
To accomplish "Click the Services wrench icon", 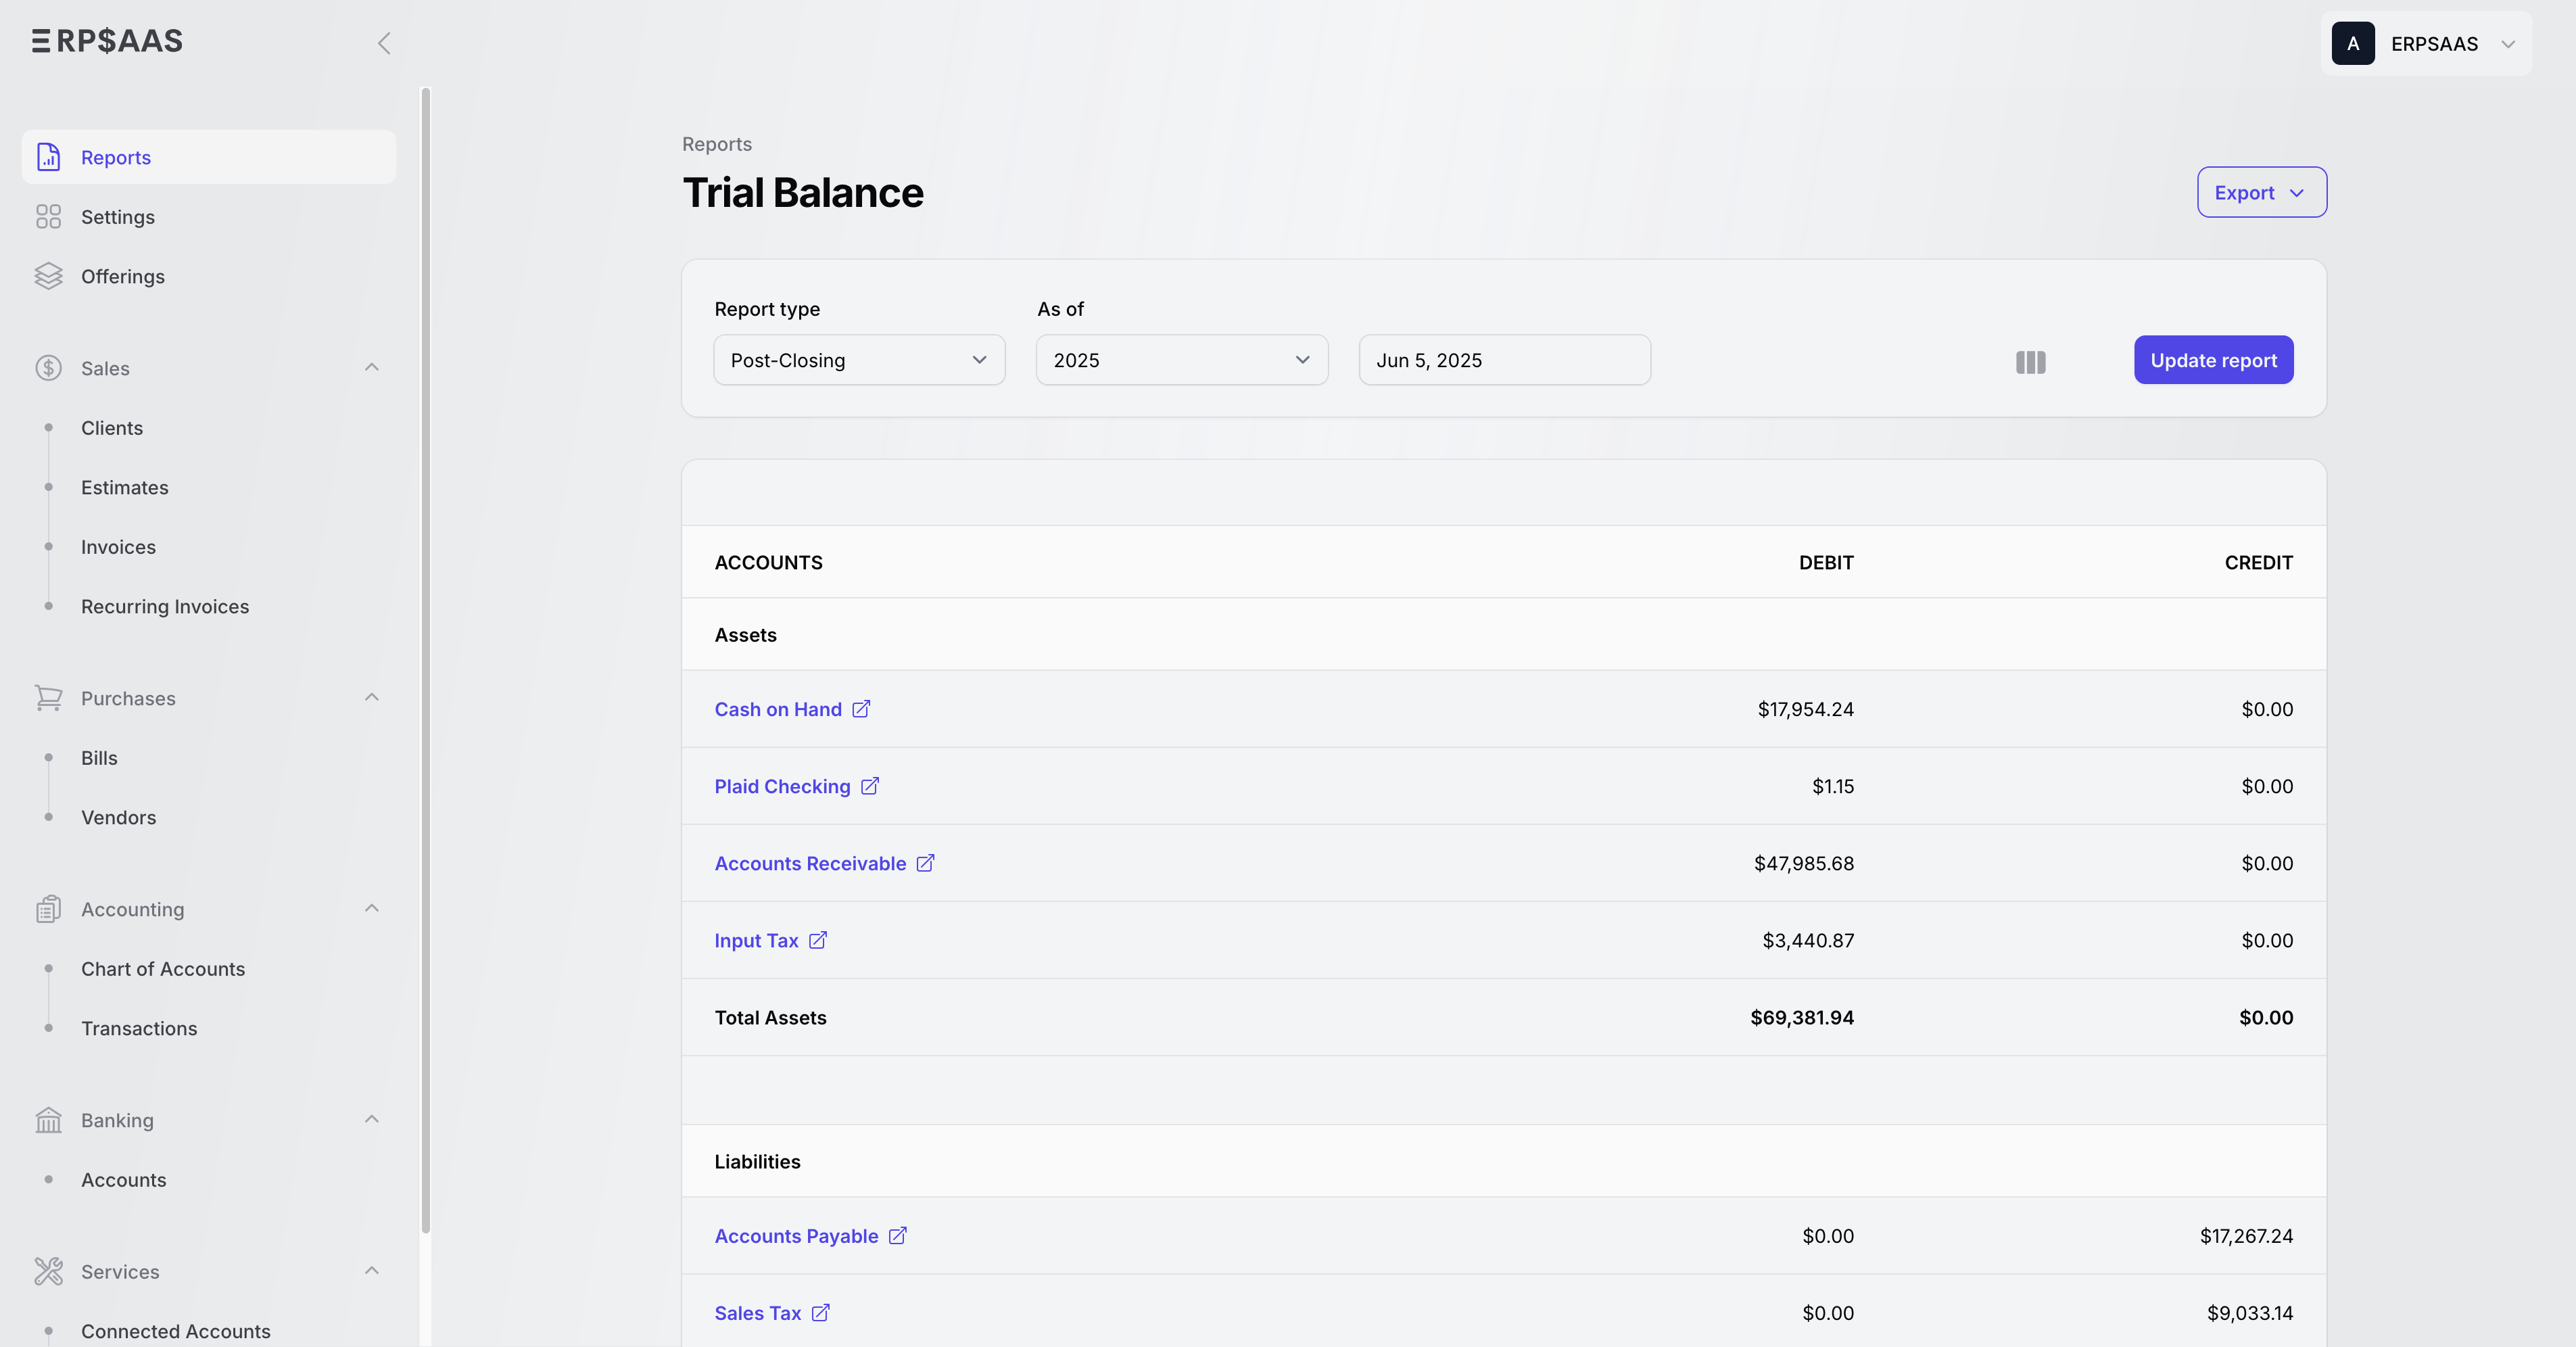I will click(48, 1271).
